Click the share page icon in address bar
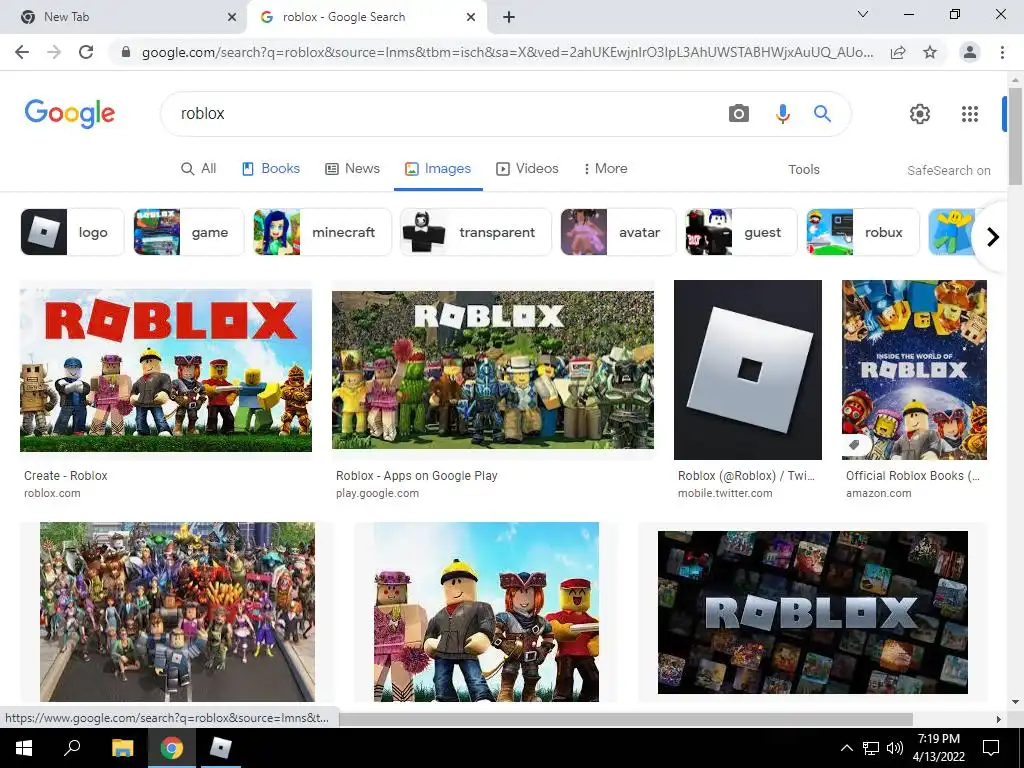This screenshot has height=768, width=1024. click(898, 52)
